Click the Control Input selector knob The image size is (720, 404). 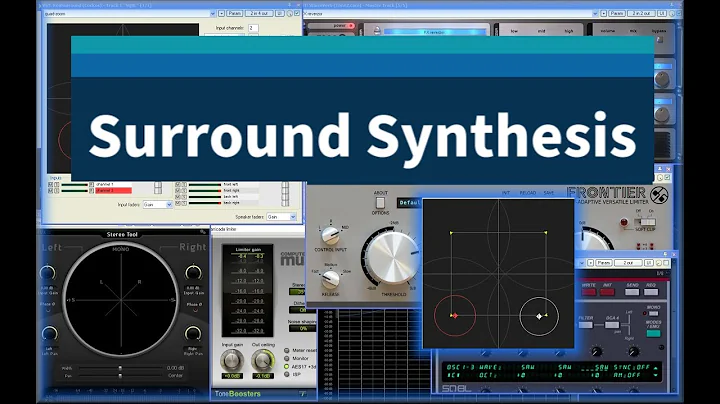tap(330, 236)
